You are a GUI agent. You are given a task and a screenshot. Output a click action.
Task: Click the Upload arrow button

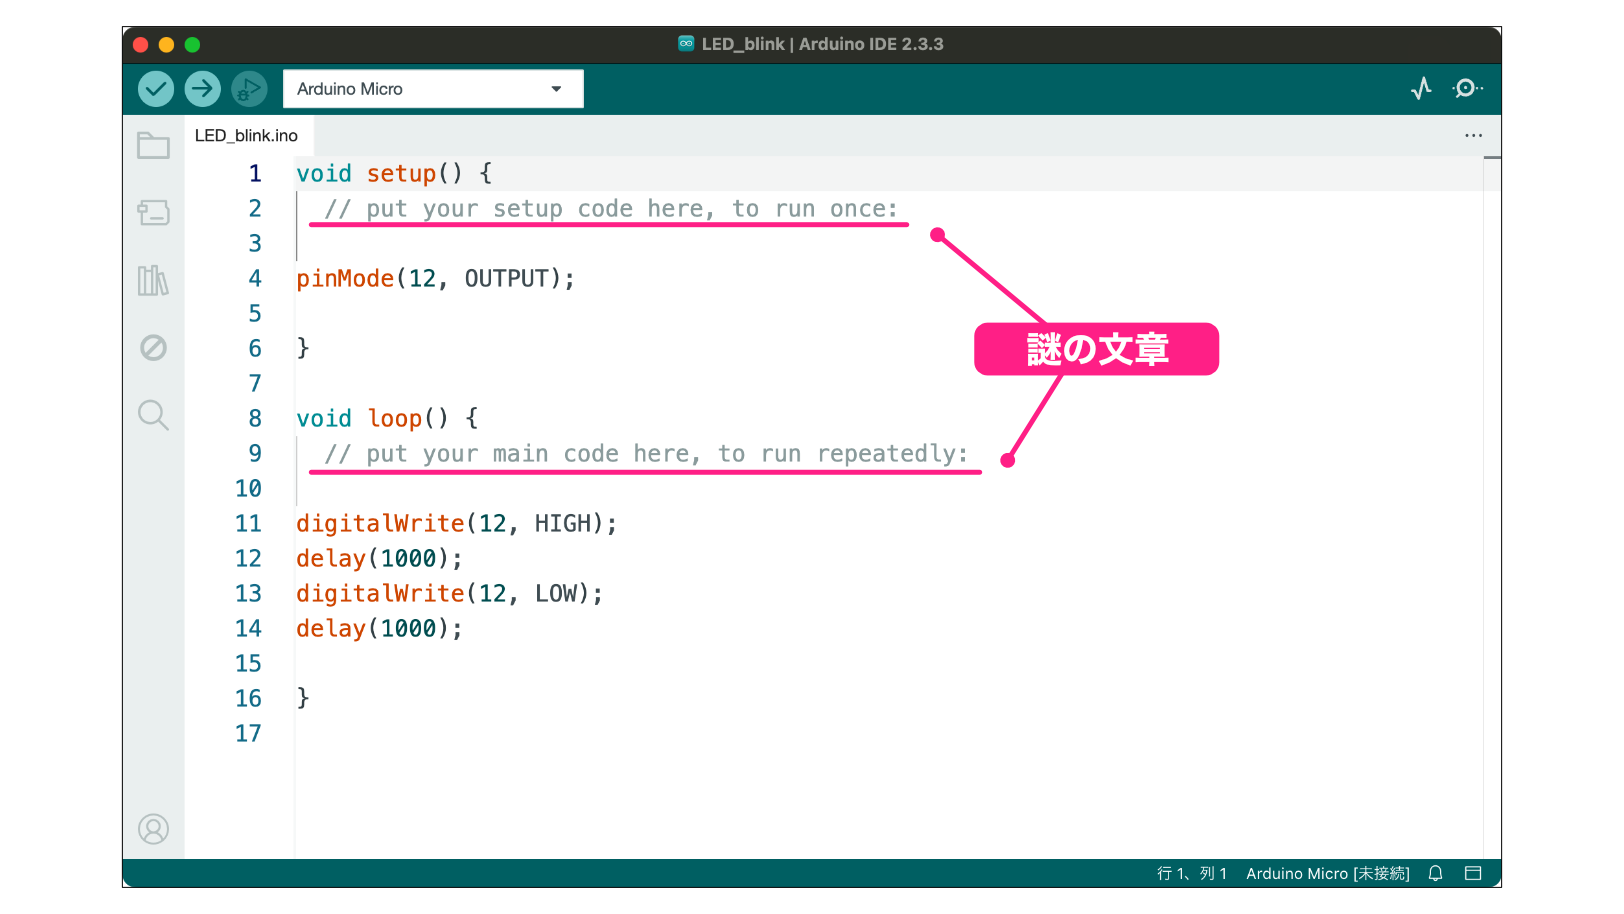click(203, 89)
